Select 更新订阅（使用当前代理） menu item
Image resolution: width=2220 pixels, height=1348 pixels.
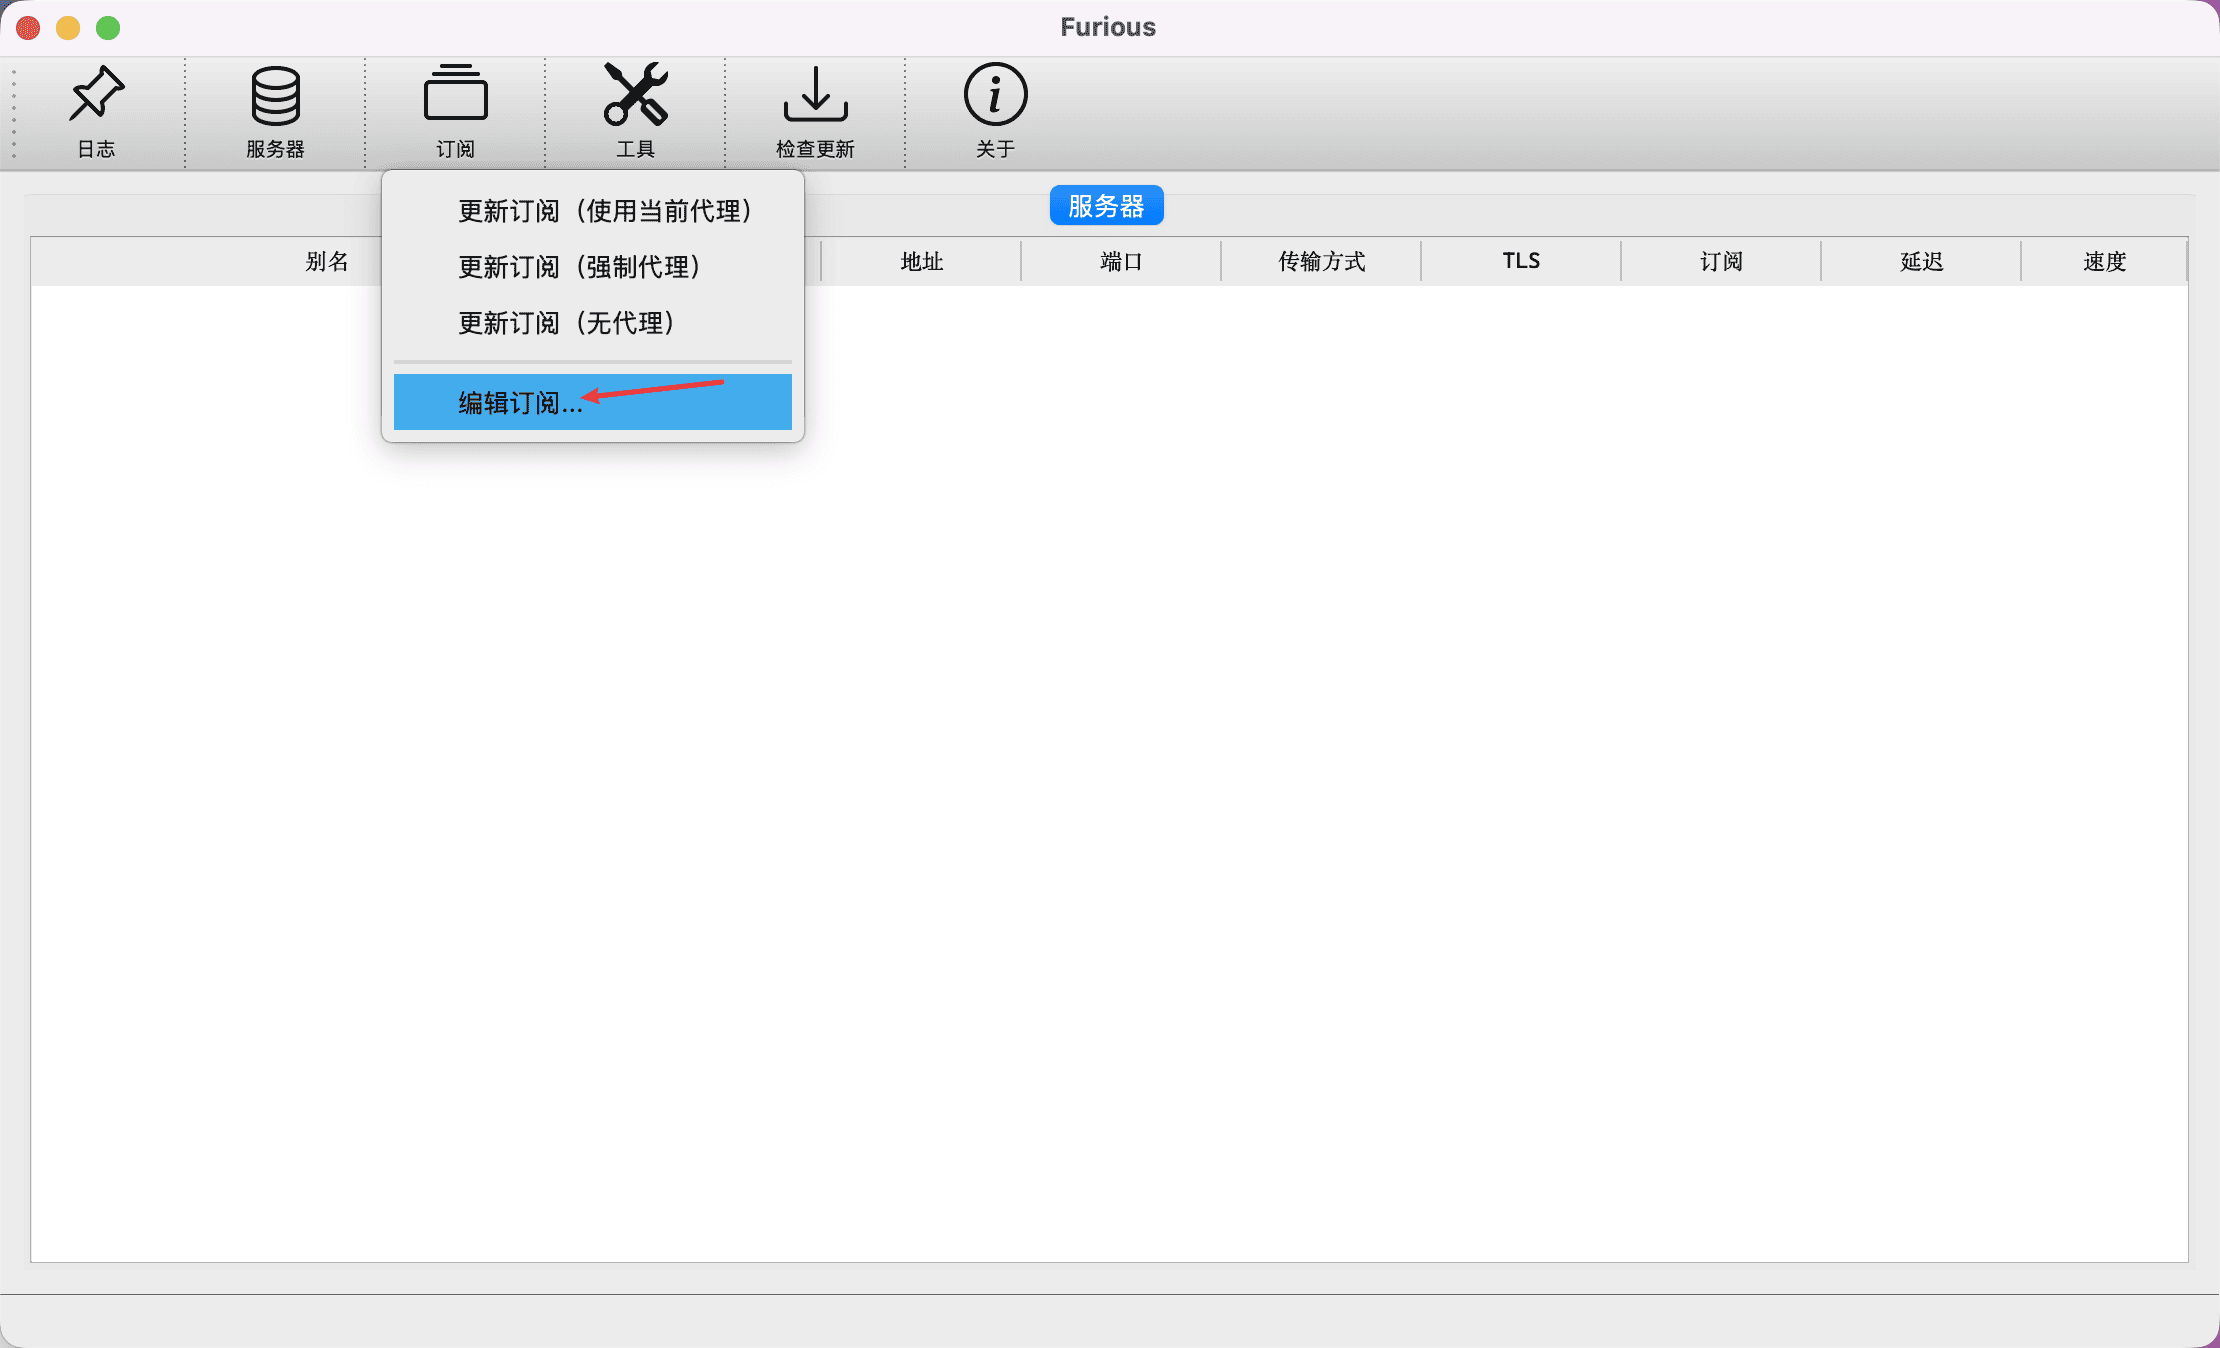point(604,211)
